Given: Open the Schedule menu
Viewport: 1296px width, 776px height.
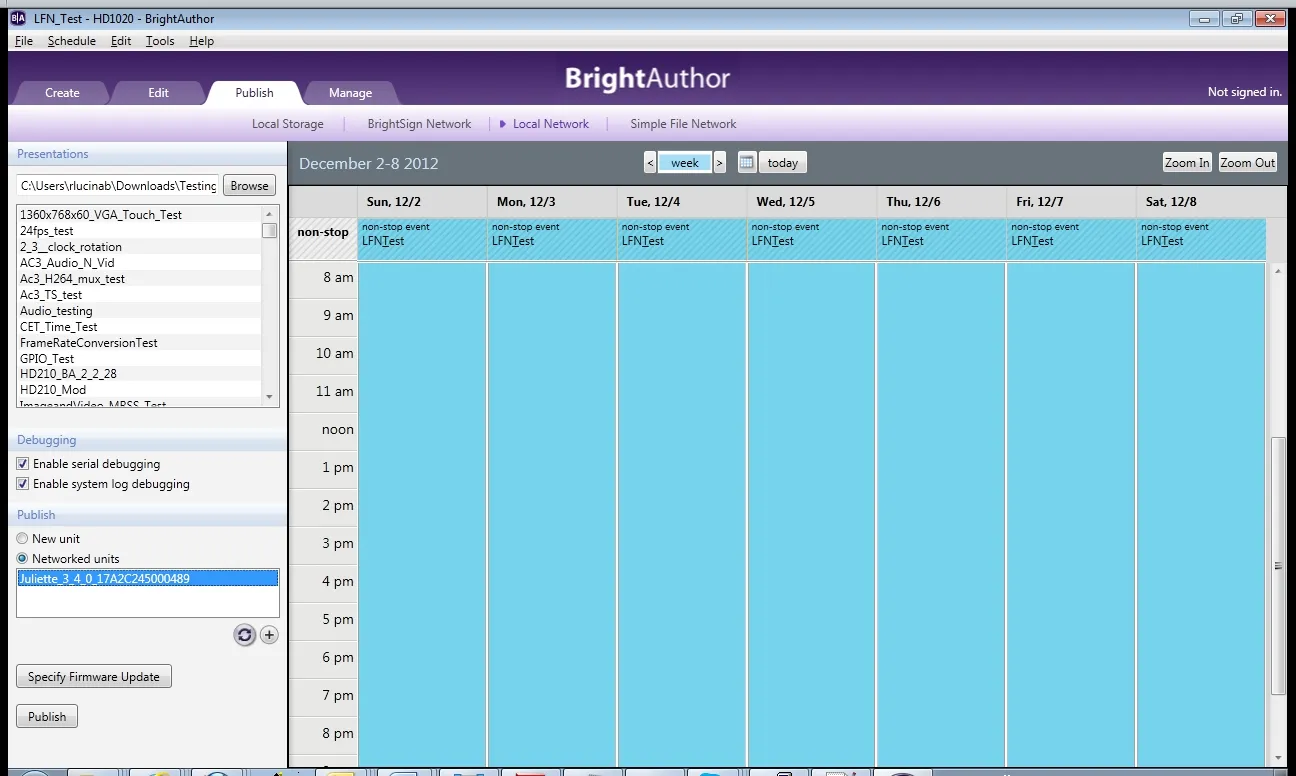Looking at the screenshot, I should tap(72, 41).
